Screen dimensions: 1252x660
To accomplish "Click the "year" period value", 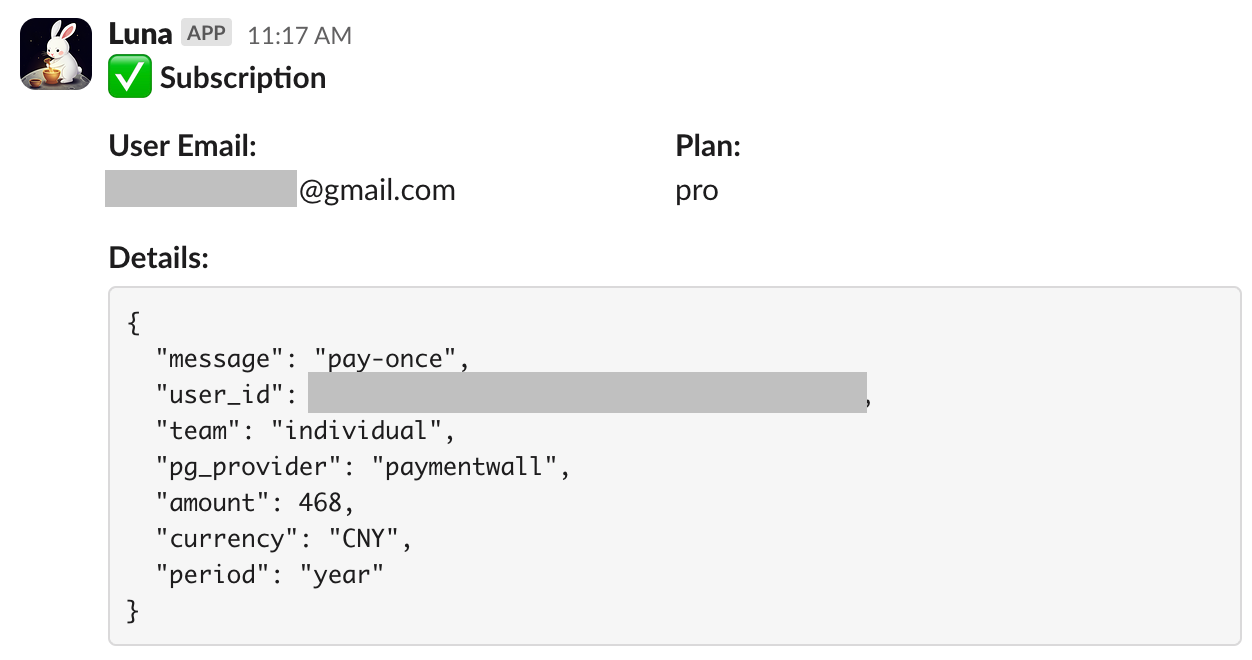I will (342, 575).
